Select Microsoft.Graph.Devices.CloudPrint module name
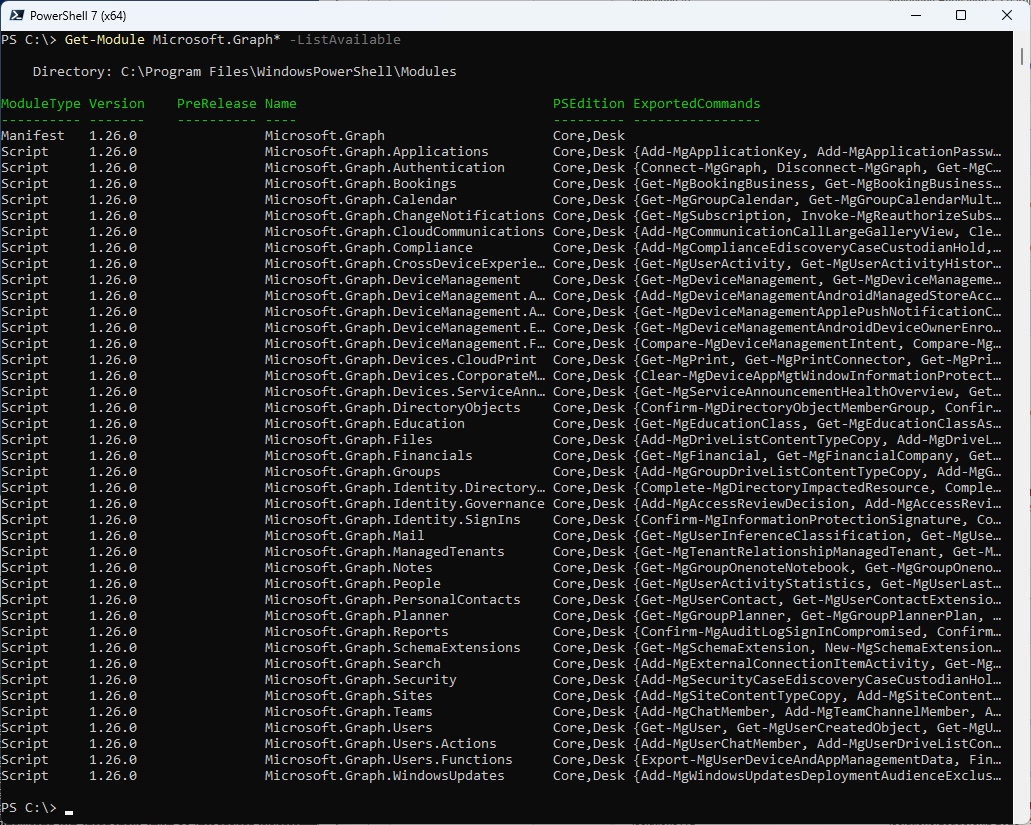This screenshot has height=825, width=1031. [x=400, y=360]
